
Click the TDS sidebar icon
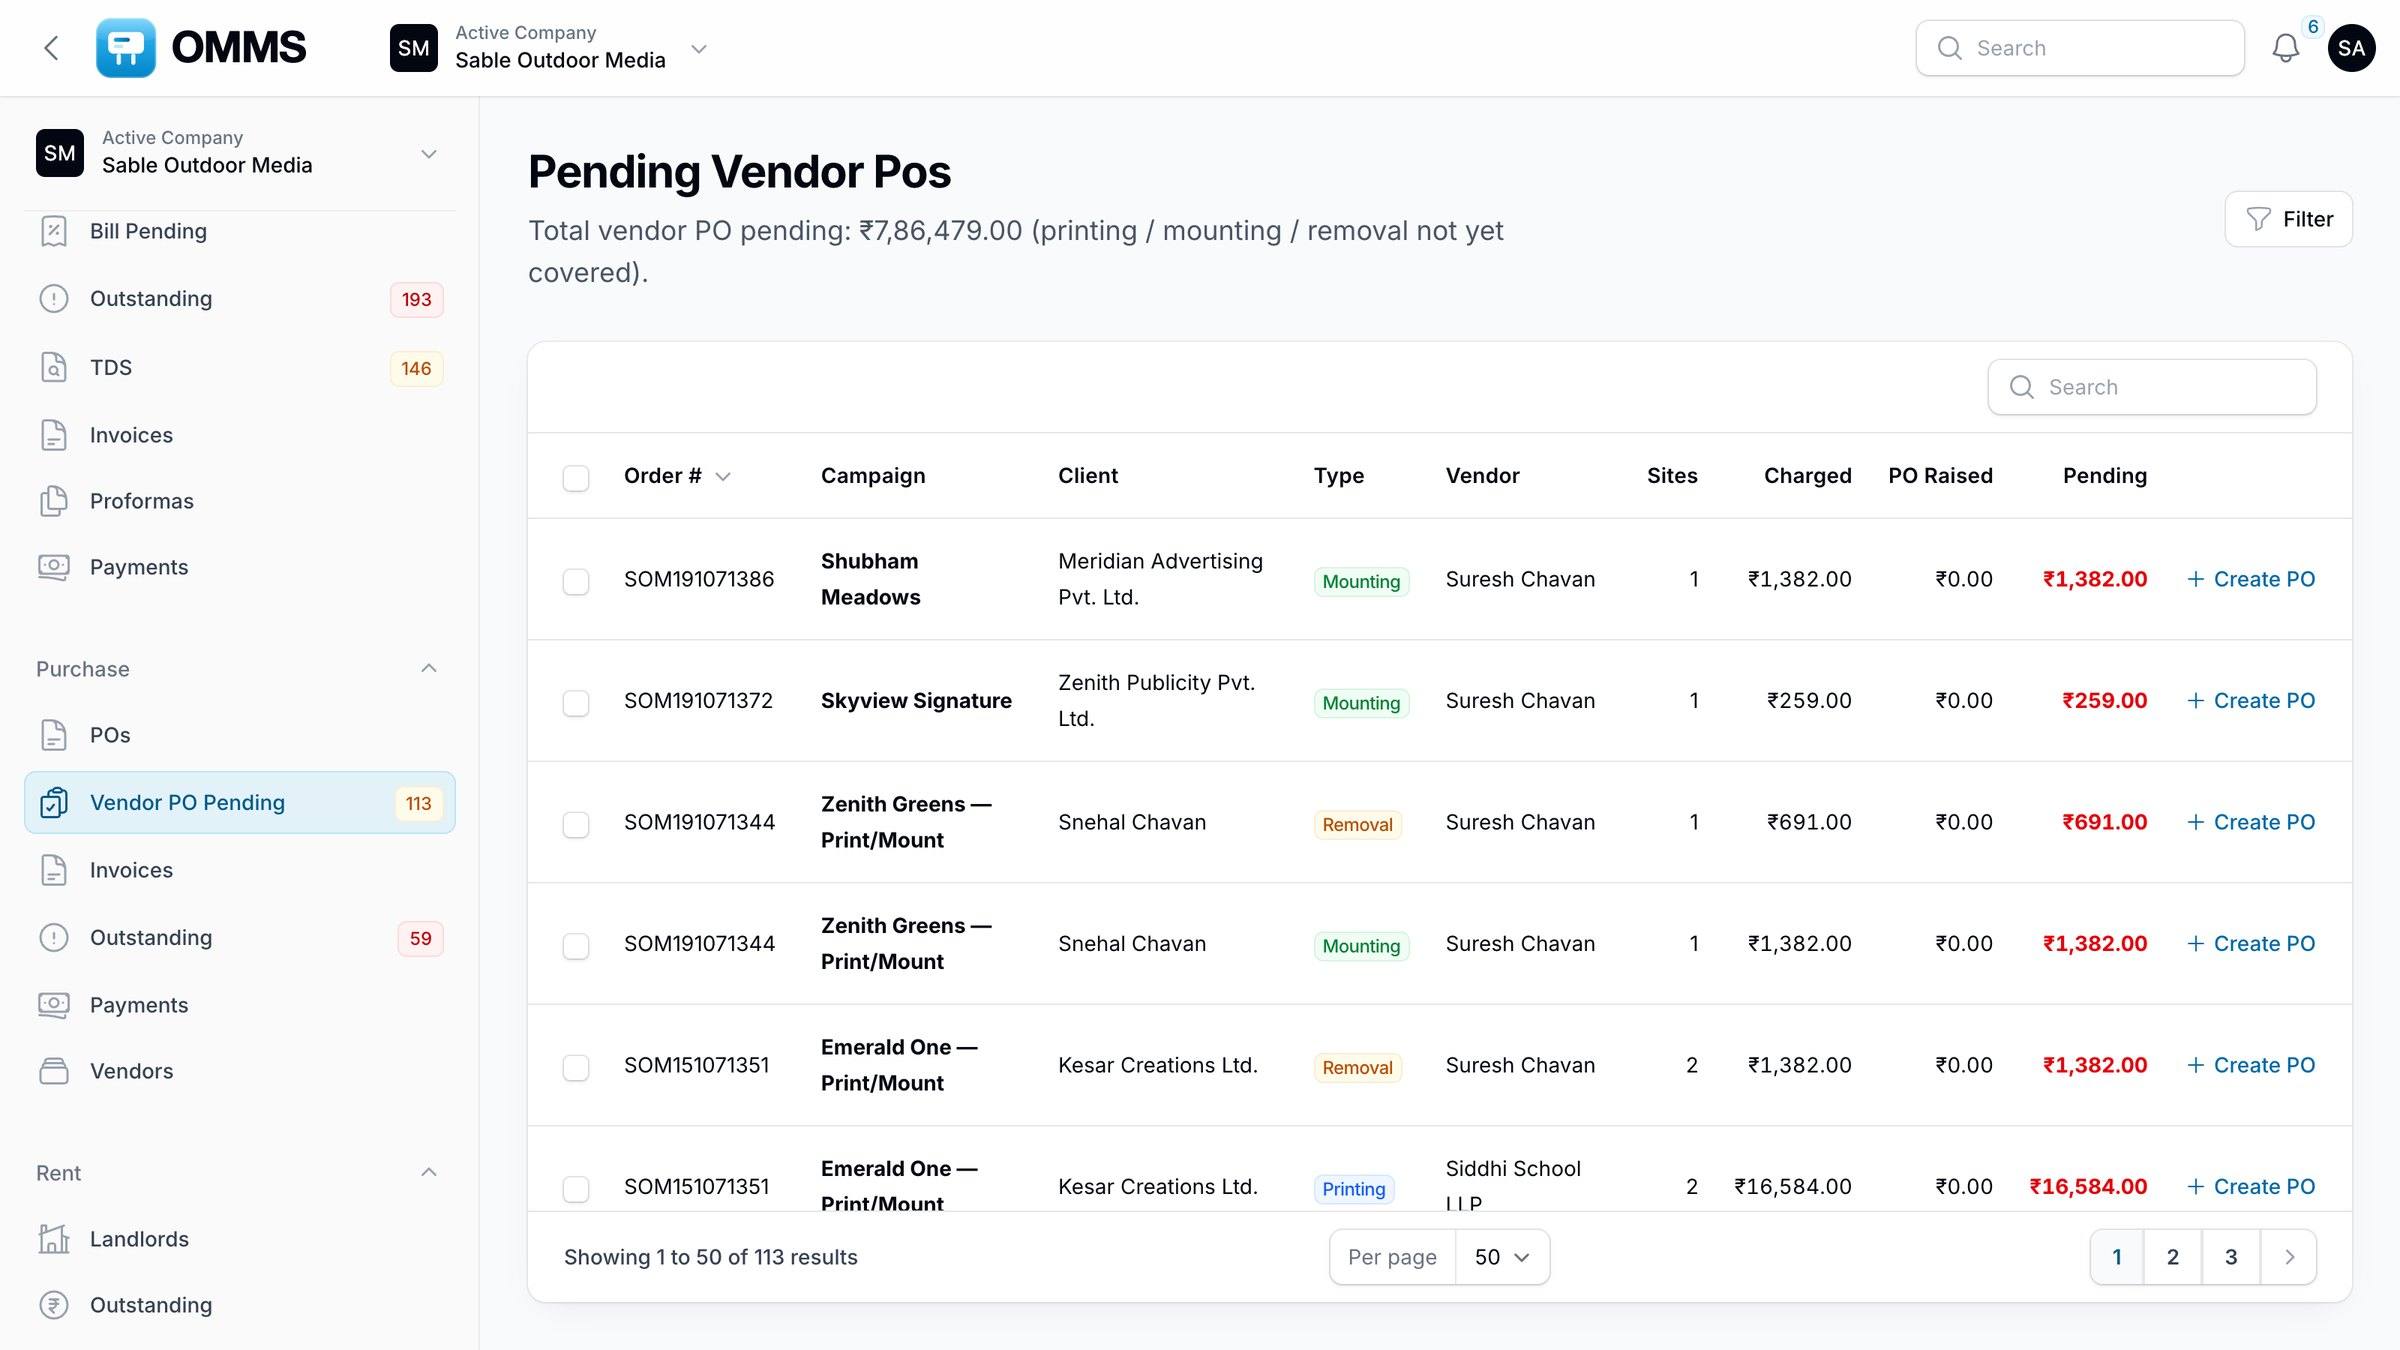click(x=54, y=367)
